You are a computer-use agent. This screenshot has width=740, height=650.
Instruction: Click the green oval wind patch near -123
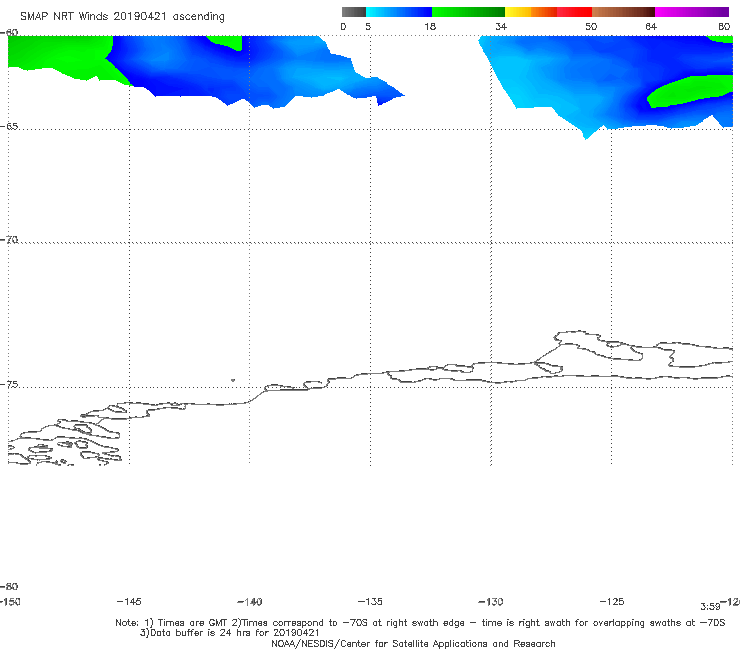click(689, 91)
